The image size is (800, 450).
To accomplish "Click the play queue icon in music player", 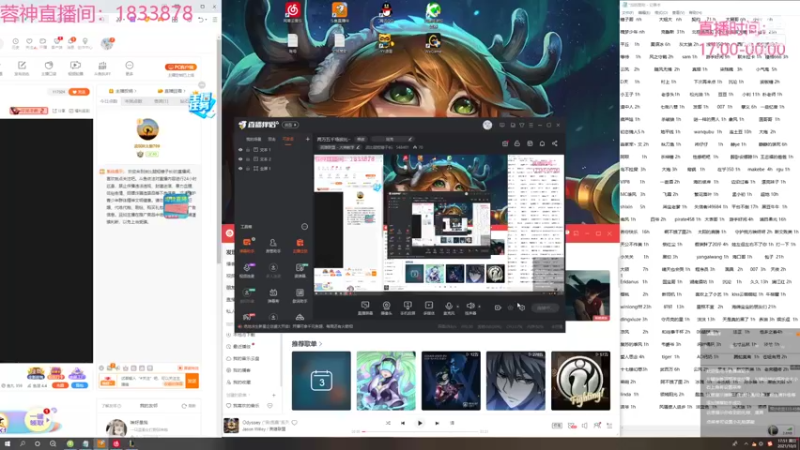I will (x=609, y=426).
